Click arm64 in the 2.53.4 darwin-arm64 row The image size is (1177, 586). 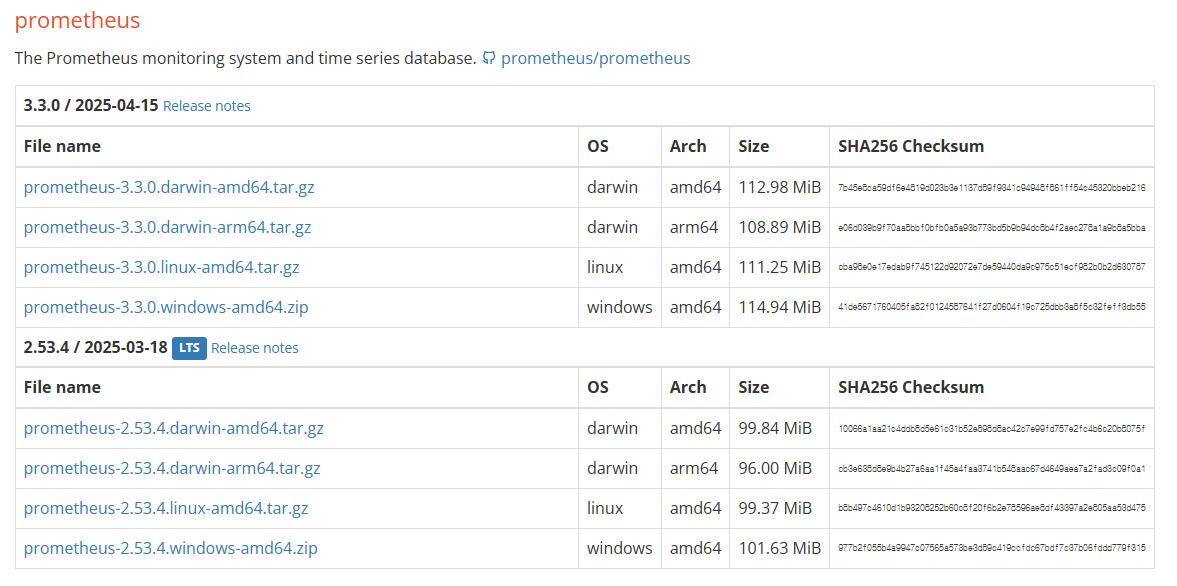click(x=694, y=468)
